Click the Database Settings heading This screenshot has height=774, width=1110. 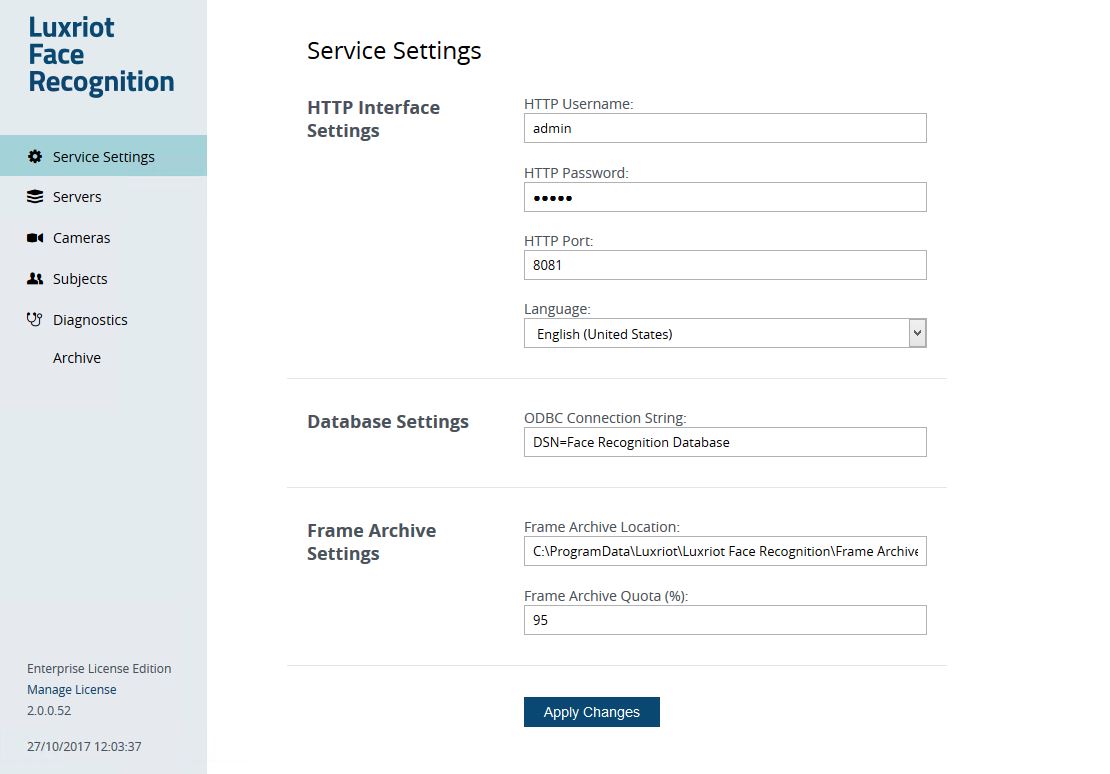pos(388,421)
